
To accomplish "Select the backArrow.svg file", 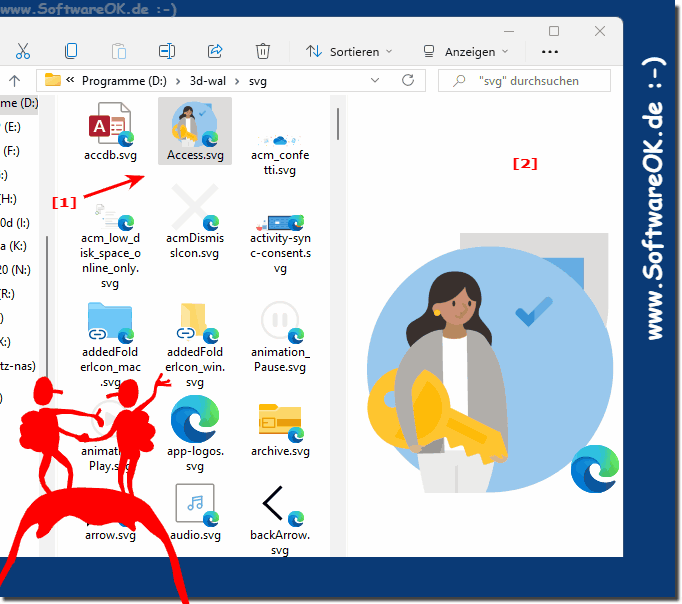I will pyautogui.click(x=280, y=520).
